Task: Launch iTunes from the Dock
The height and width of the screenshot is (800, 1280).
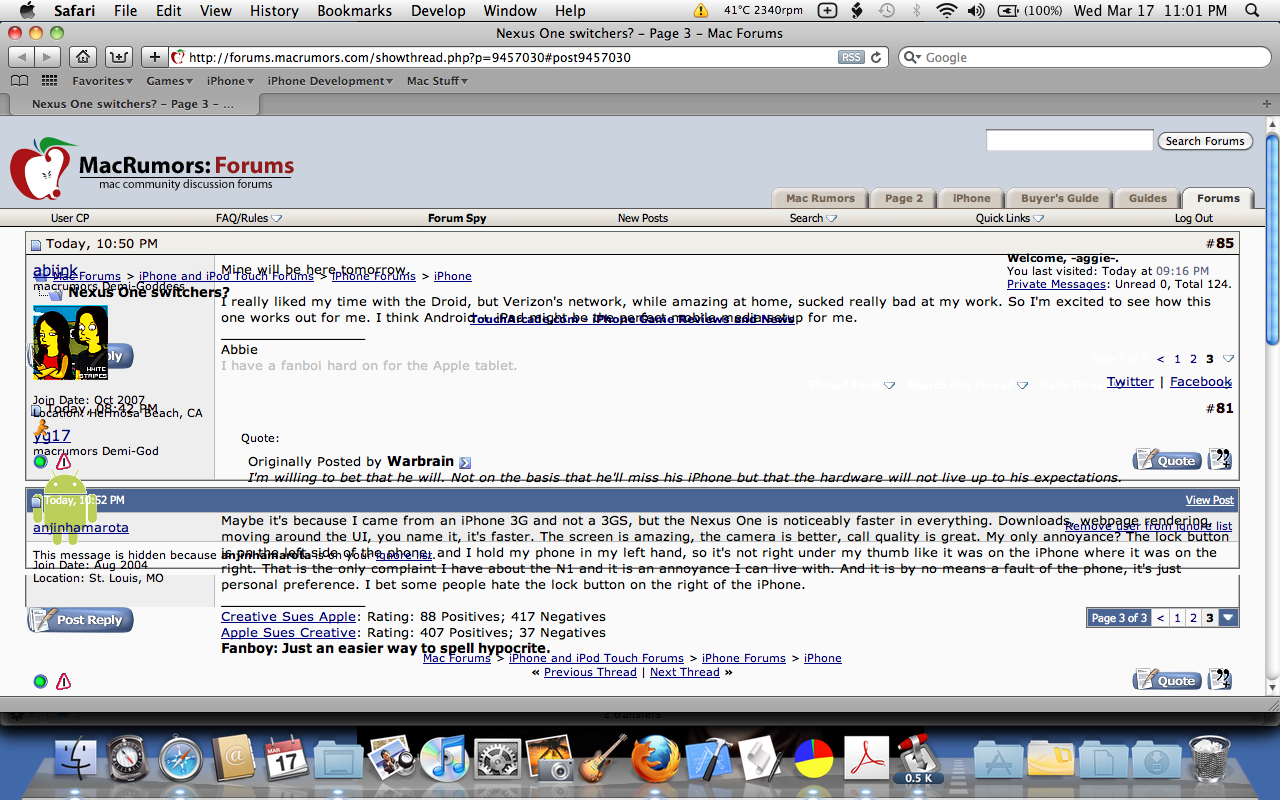Action: [x=444, y=757]
